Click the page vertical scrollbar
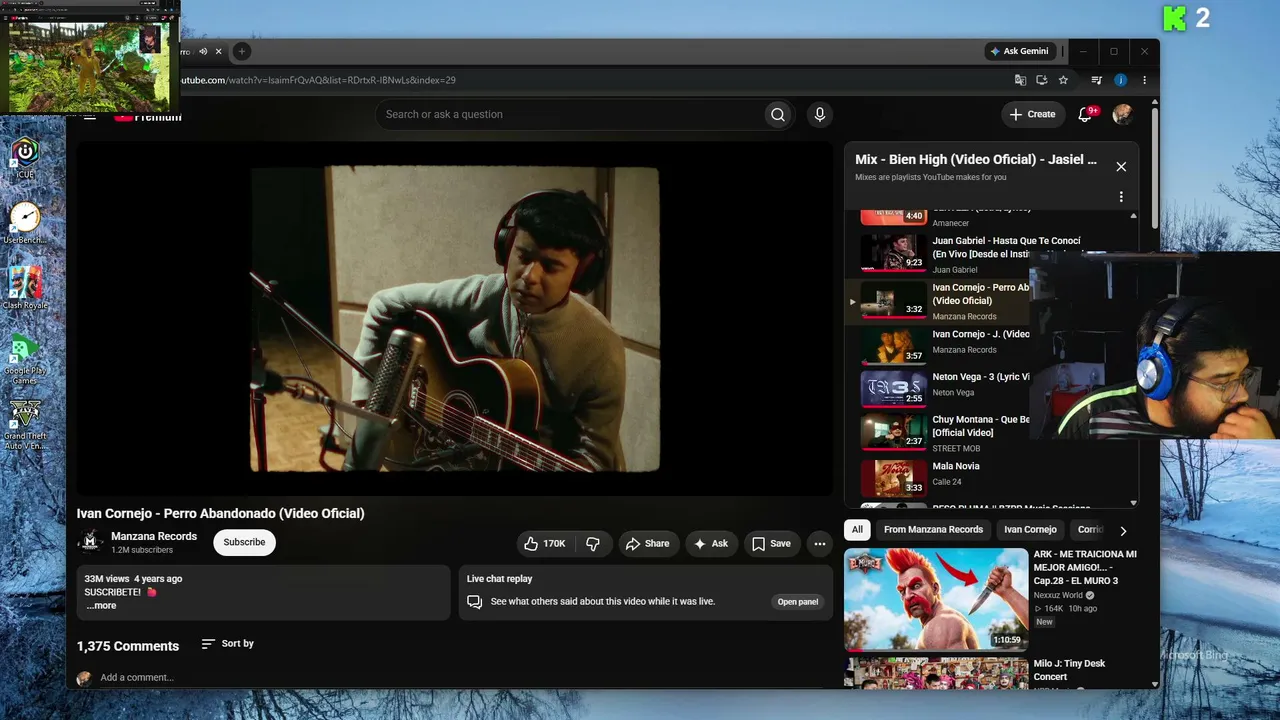The height and width of the screenshot is (720, 1280). point(1154,166)
